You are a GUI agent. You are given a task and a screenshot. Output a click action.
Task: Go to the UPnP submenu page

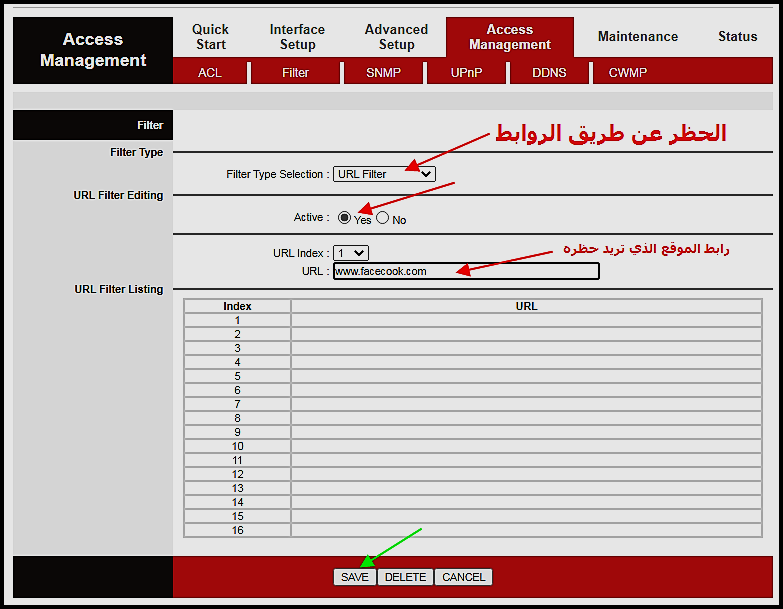[x=465, y=73]
